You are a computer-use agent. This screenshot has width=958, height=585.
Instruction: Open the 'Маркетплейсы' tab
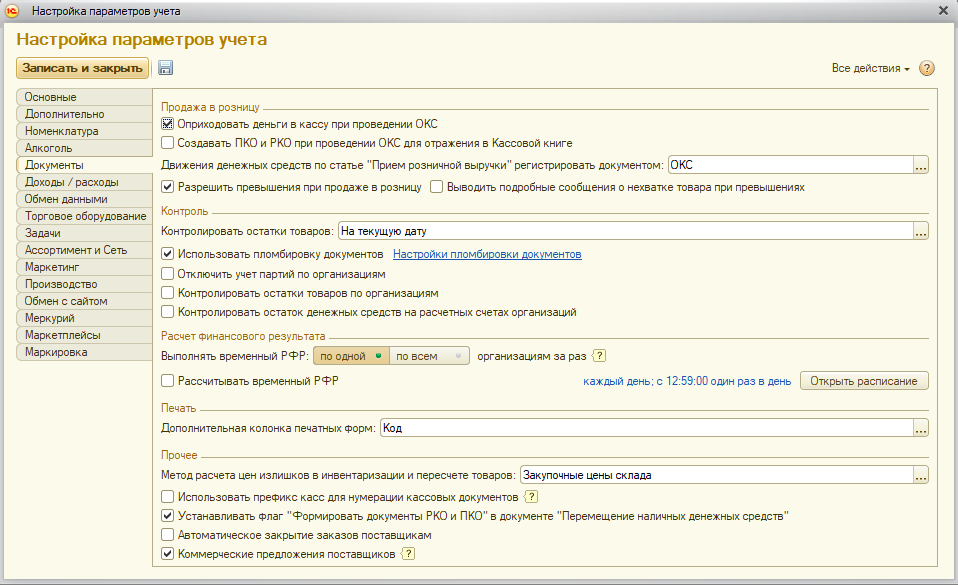click(x=84, y=335)
